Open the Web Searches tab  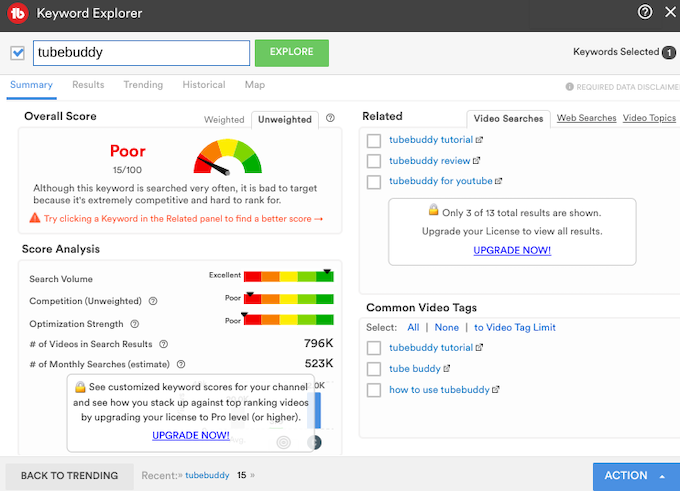(586, 118)
